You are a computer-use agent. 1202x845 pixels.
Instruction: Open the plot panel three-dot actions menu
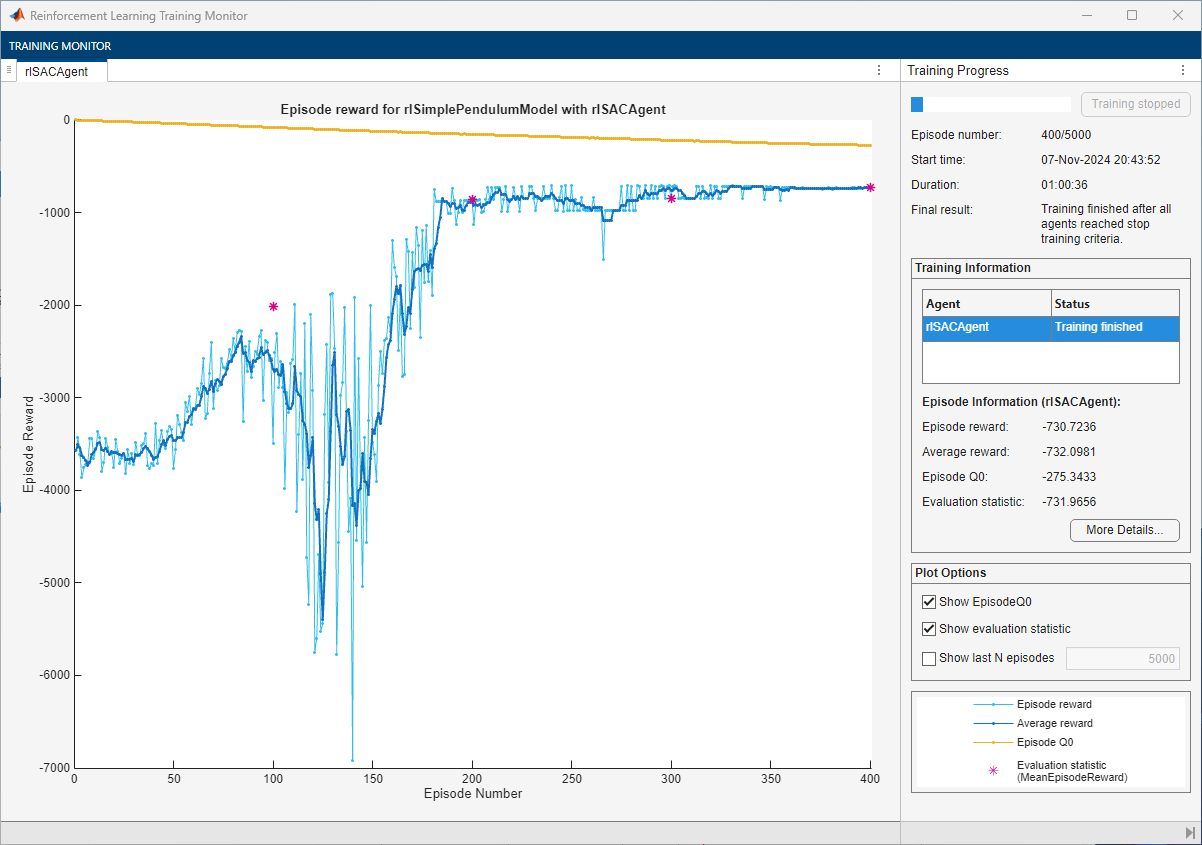878,70
